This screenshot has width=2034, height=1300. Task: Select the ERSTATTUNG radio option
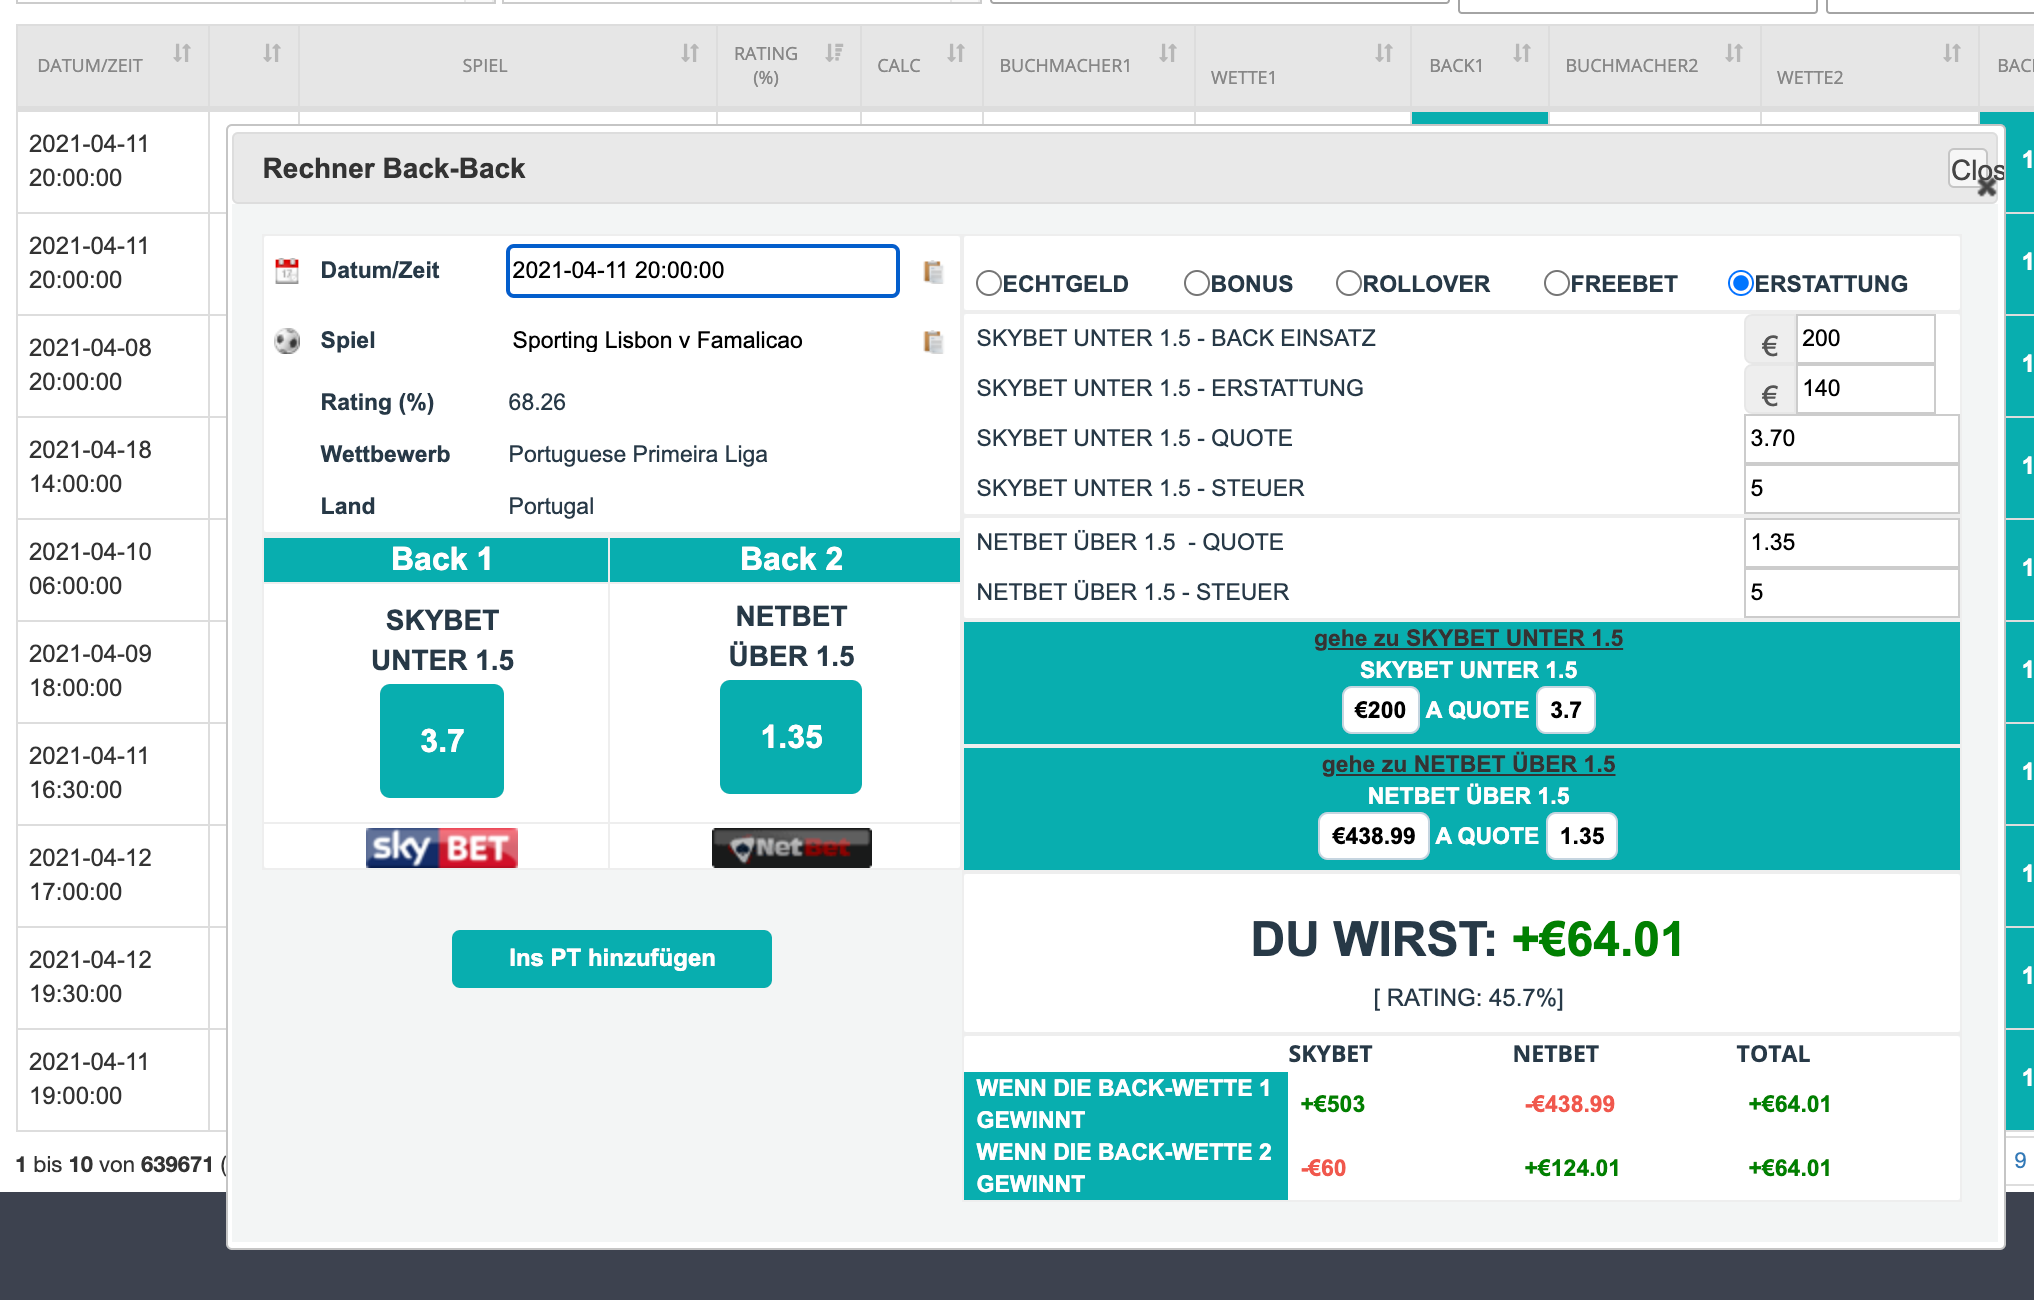pyautogui.click(x=1741, y=284)
